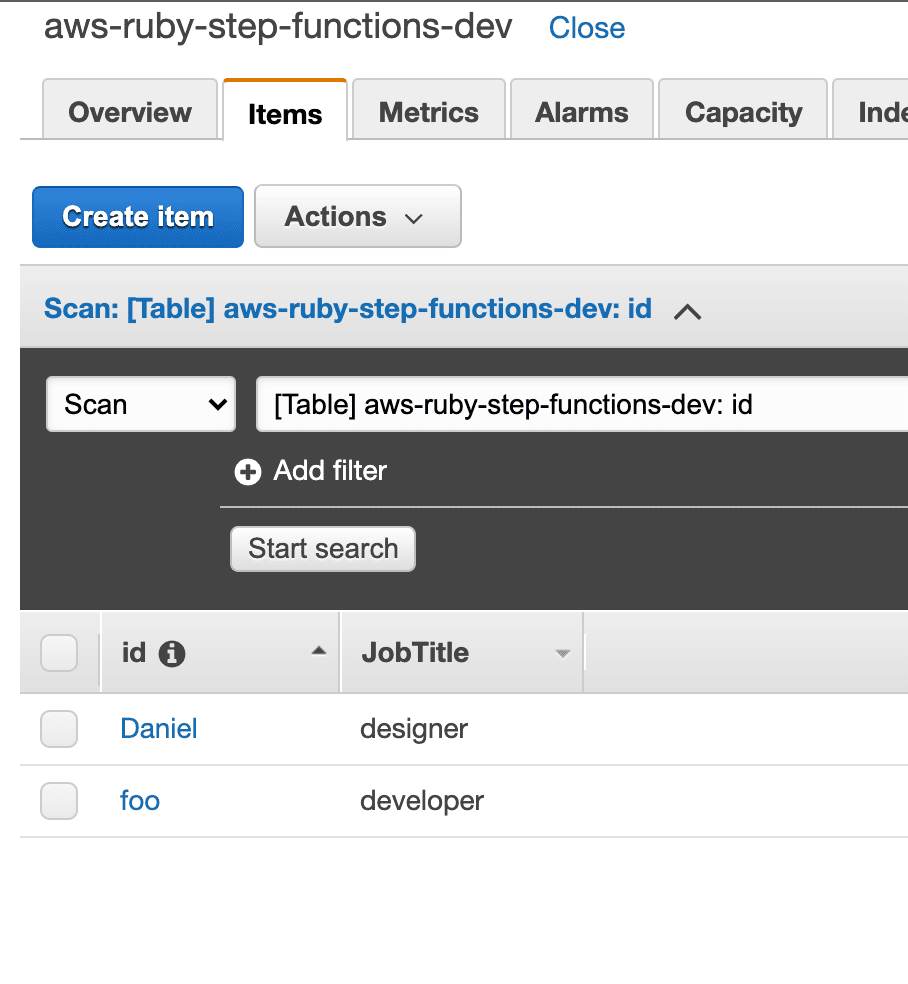Screen dimensions: 908x984
Task: Click the Close link next to table name
Action: tap(587, 28)
